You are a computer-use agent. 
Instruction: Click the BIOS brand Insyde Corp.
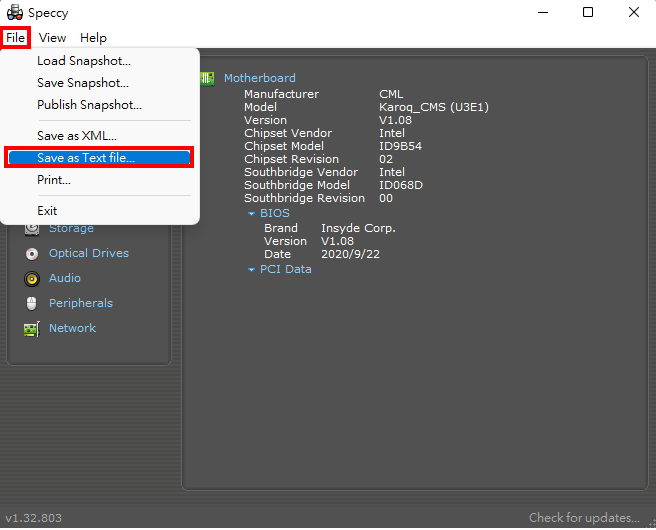tap(359, 228)
